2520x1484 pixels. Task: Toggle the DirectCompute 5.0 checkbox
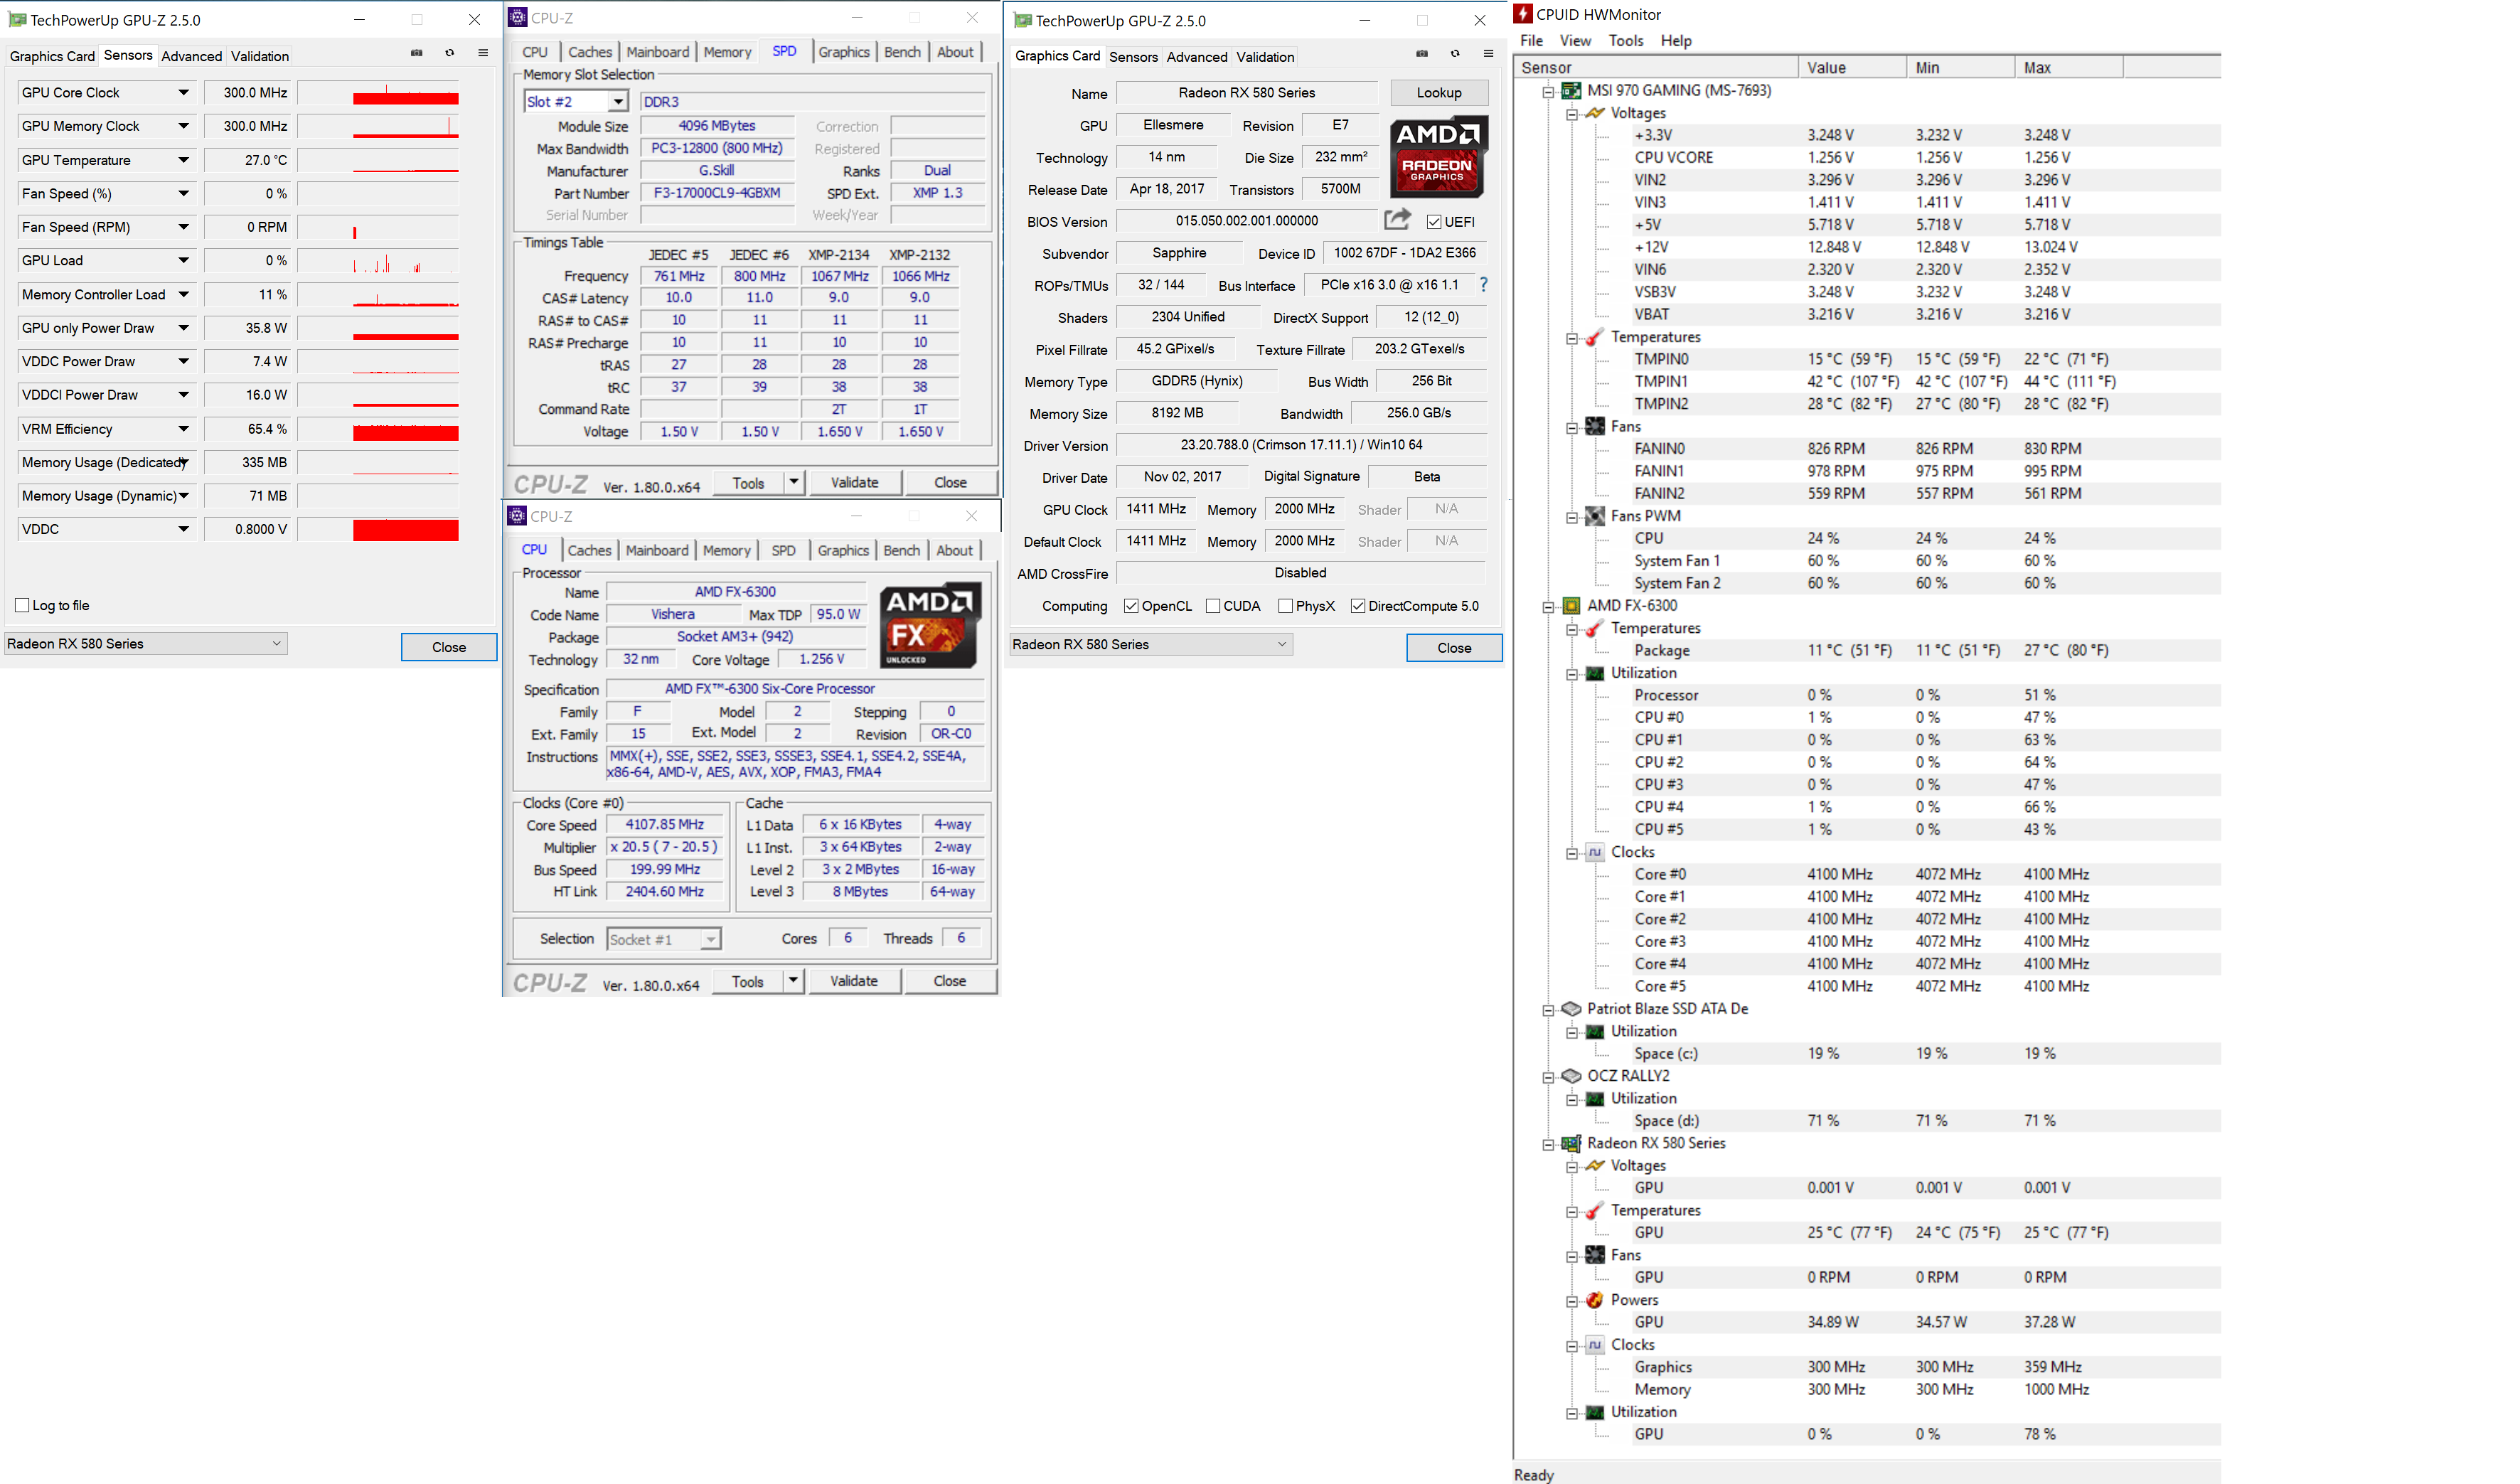click(1358, 606)
